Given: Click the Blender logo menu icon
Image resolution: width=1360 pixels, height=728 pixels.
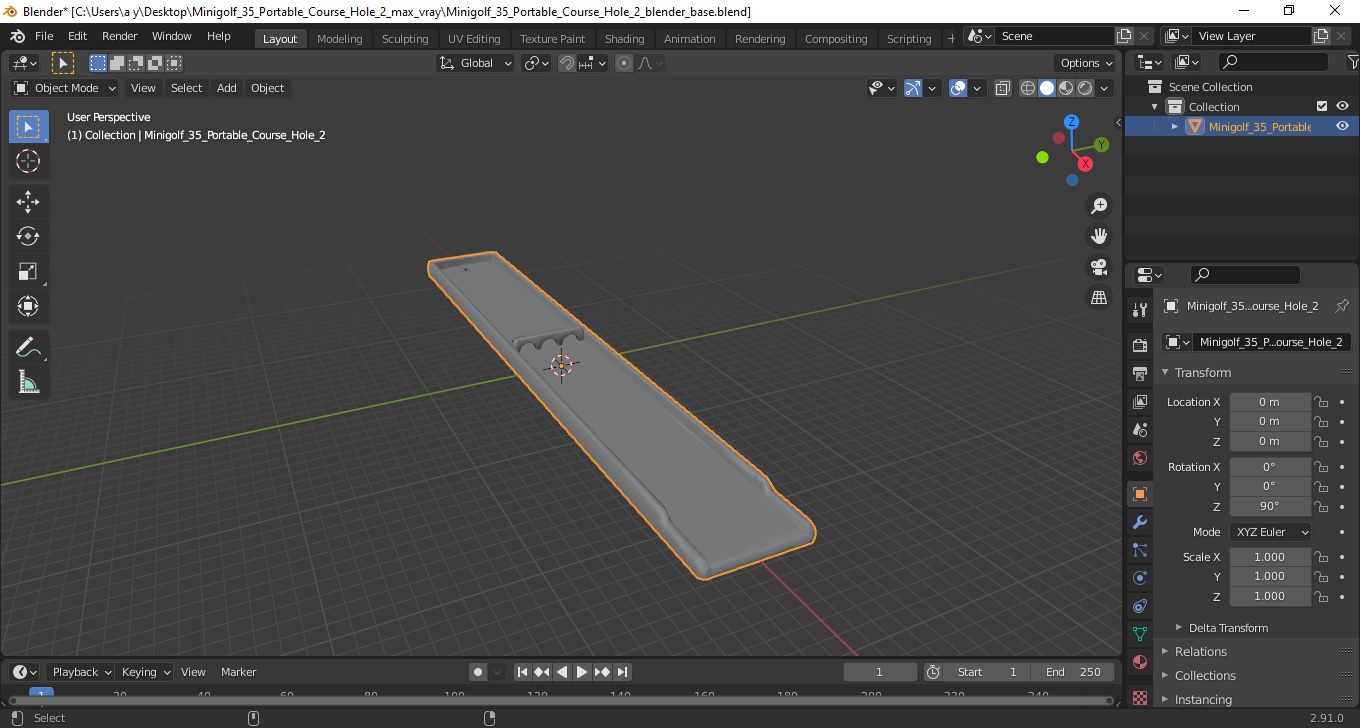Looking at the screenshot, I should (17, 36).
